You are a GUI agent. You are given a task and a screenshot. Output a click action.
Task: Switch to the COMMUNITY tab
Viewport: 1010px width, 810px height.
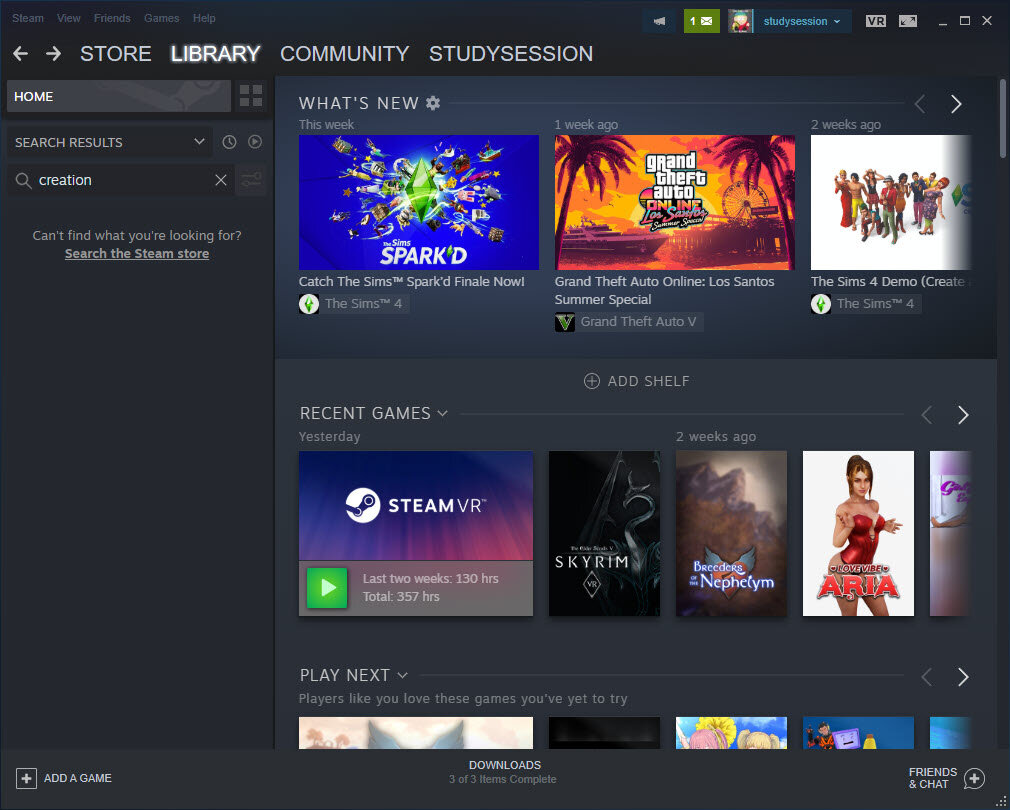tap(345, 53)
